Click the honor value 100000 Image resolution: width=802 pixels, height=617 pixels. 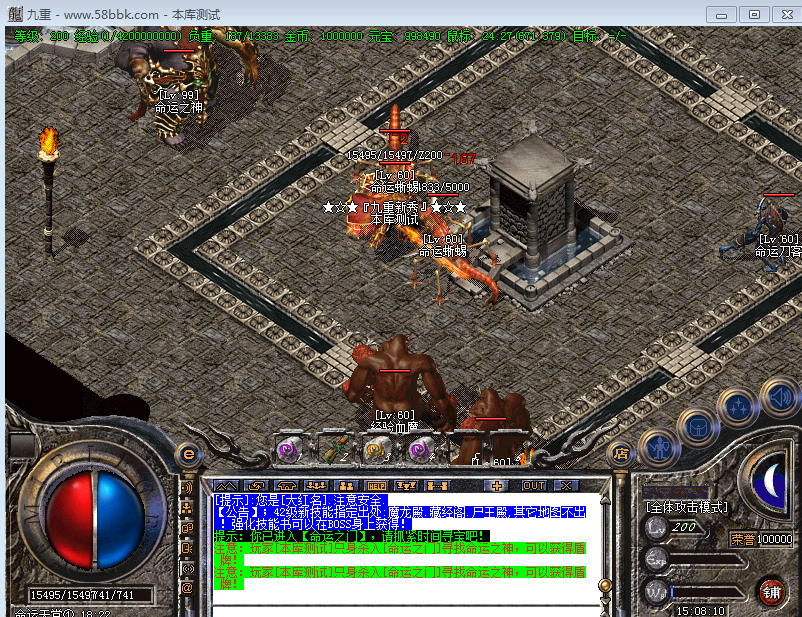(x=774, y=539)
